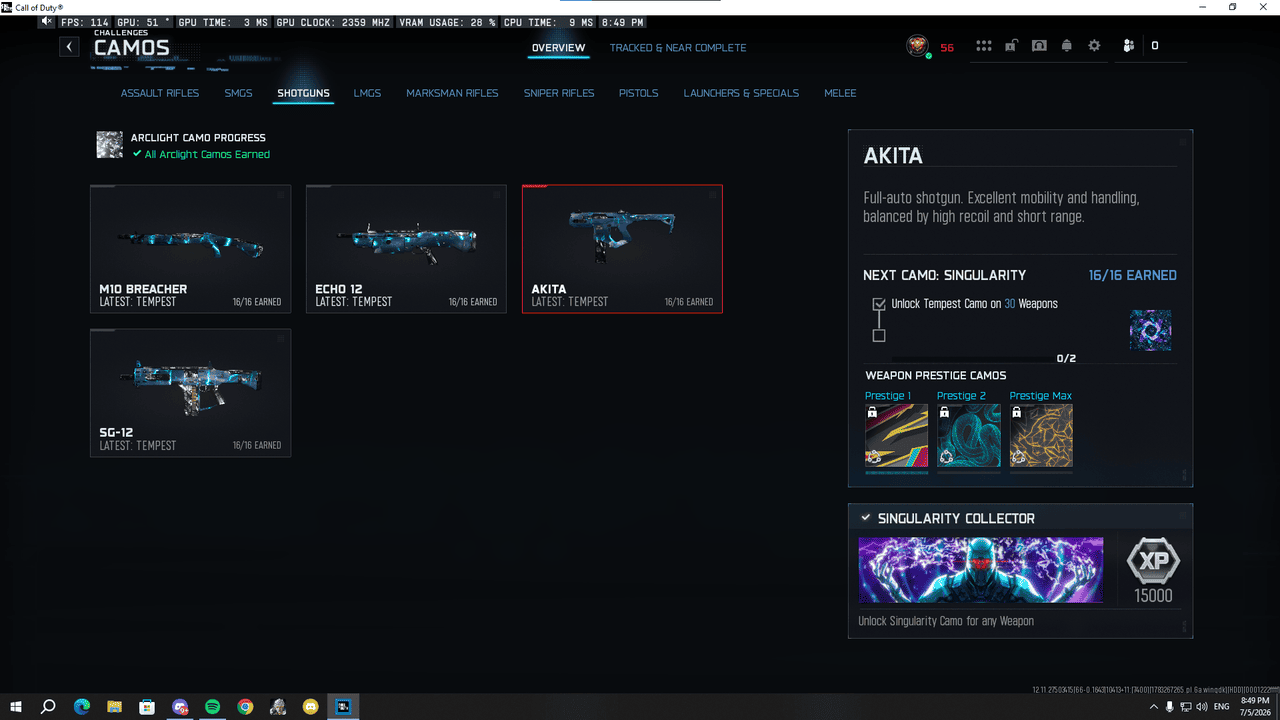This screenshot has width=1280, height=720.
Task: Open the grid menu icon in header
Action: pyautogui.click(x=984, y=46)
